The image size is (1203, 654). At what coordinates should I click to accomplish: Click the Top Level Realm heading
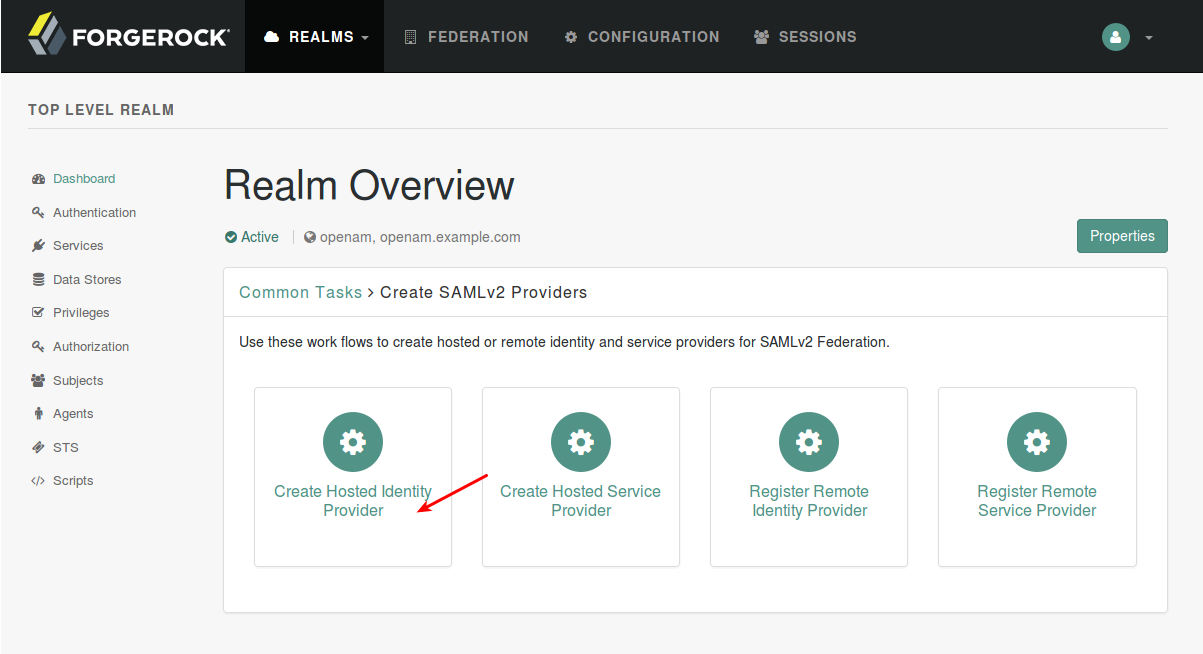101,110
